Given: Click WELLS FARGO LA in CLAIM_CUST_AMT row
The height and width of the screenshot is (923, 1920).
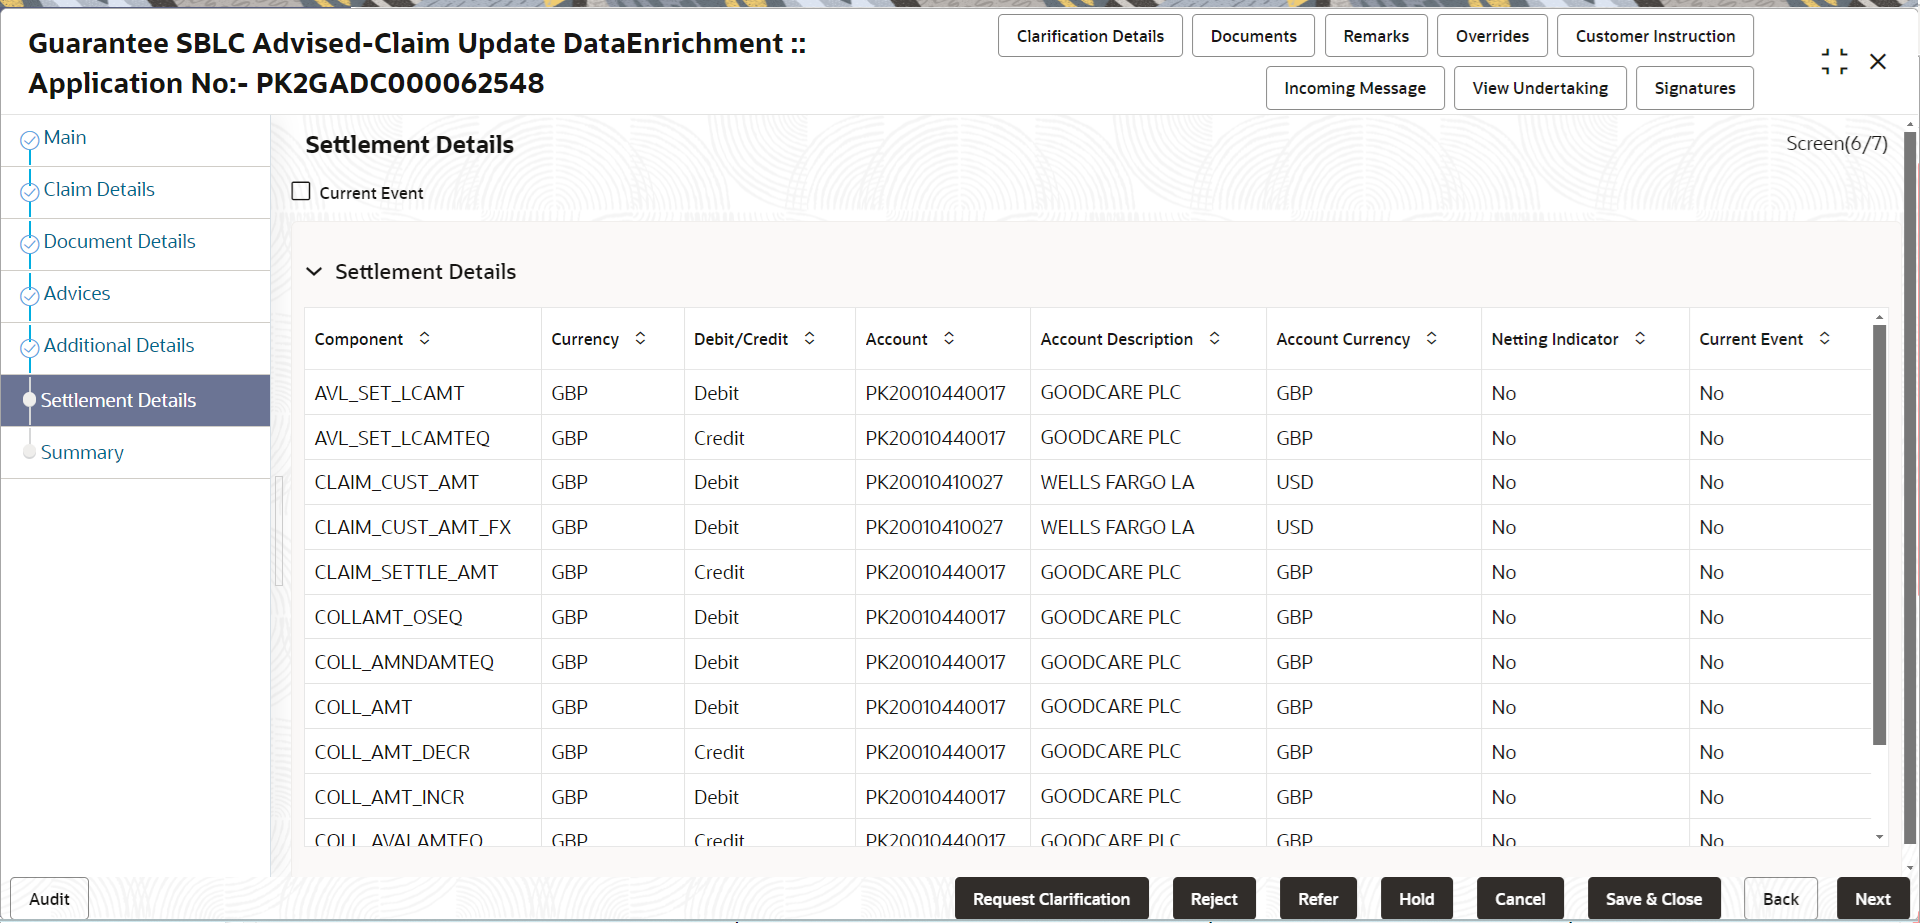Looking at the screenshot, I should [x=1117, y=482].
